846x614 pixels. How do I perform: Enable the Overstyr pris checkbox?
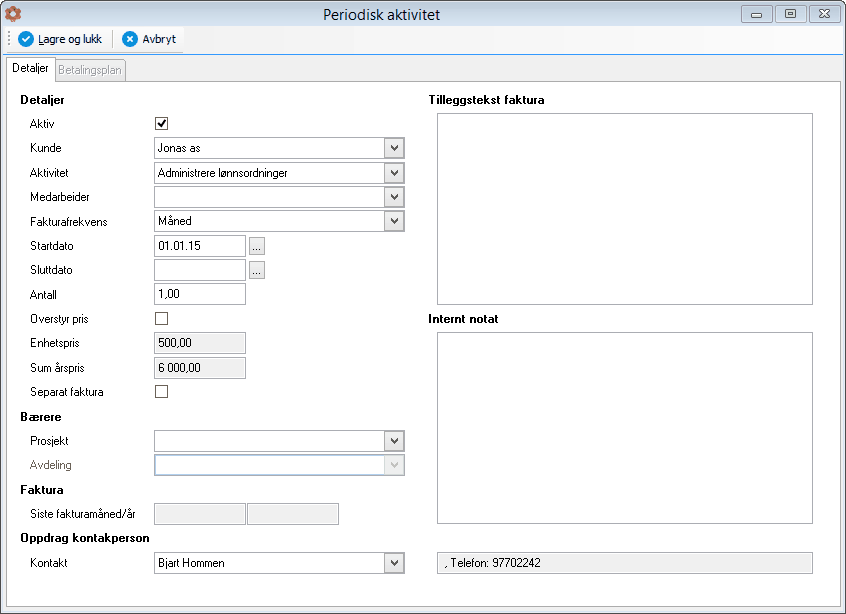click(161, 318)
